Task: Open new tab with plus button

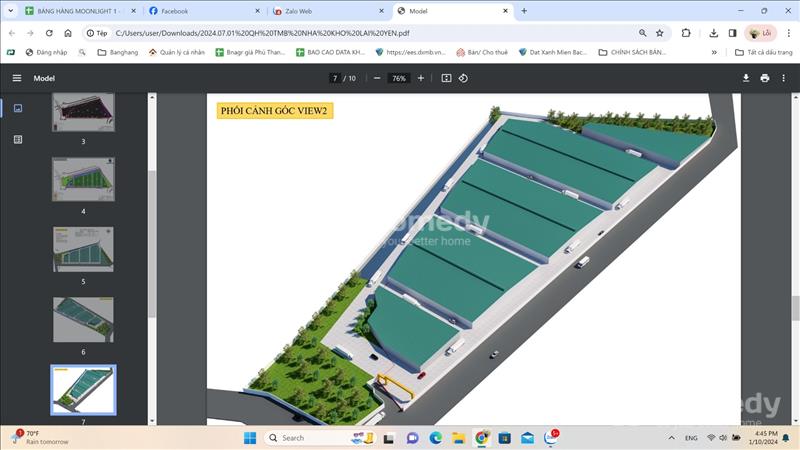Action: (x=523, y=11)
